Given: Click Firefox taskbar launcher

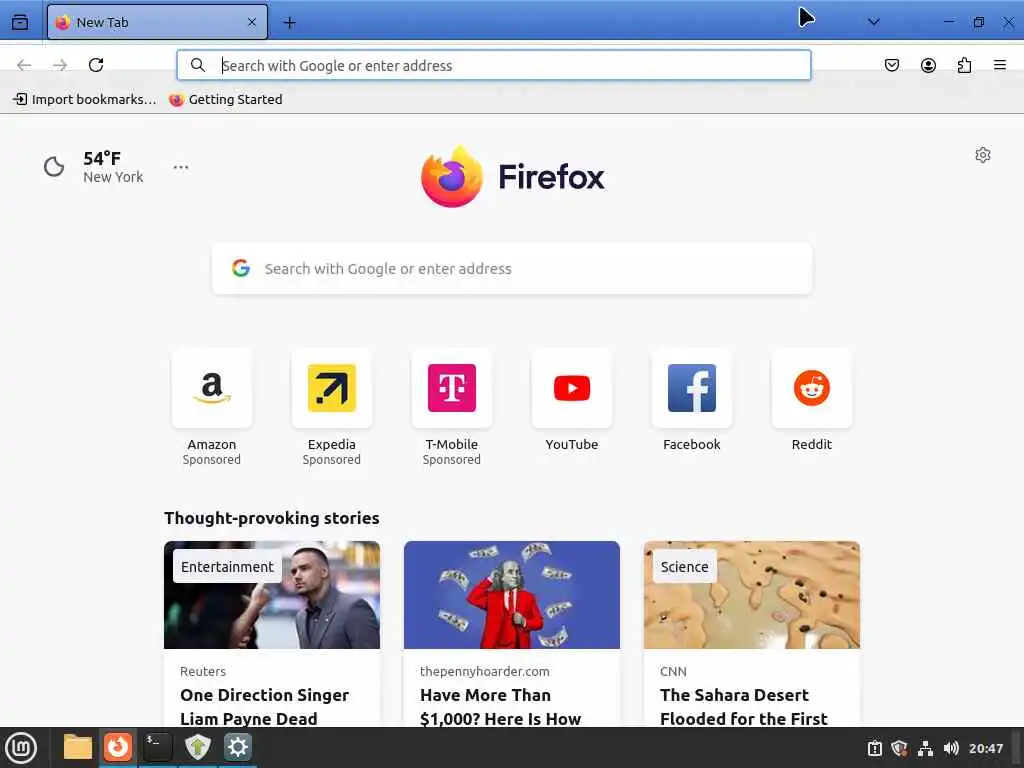Looking at the screenshot, I should pos(118,747).
